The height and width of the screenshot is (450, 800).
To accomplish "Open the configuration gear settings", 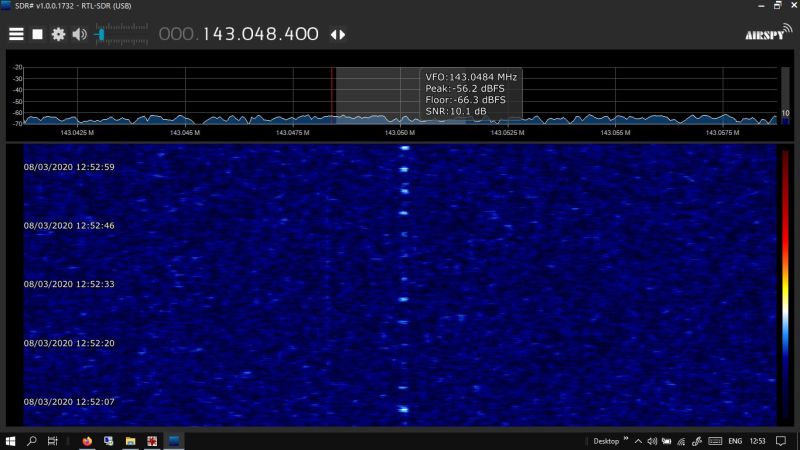I will click(x=58, y=34).
